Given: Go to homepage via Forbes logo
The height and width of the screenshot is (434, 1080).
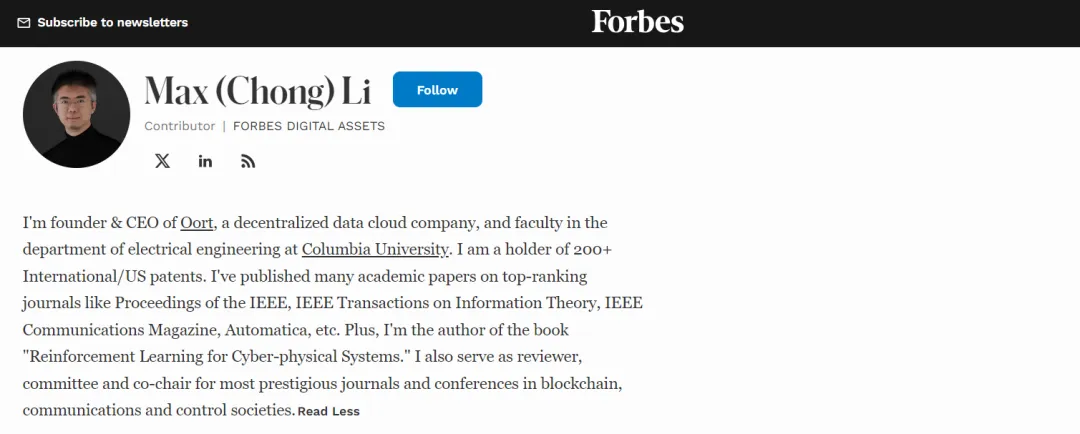Looking at the screenshot, I should pos(638,22).
